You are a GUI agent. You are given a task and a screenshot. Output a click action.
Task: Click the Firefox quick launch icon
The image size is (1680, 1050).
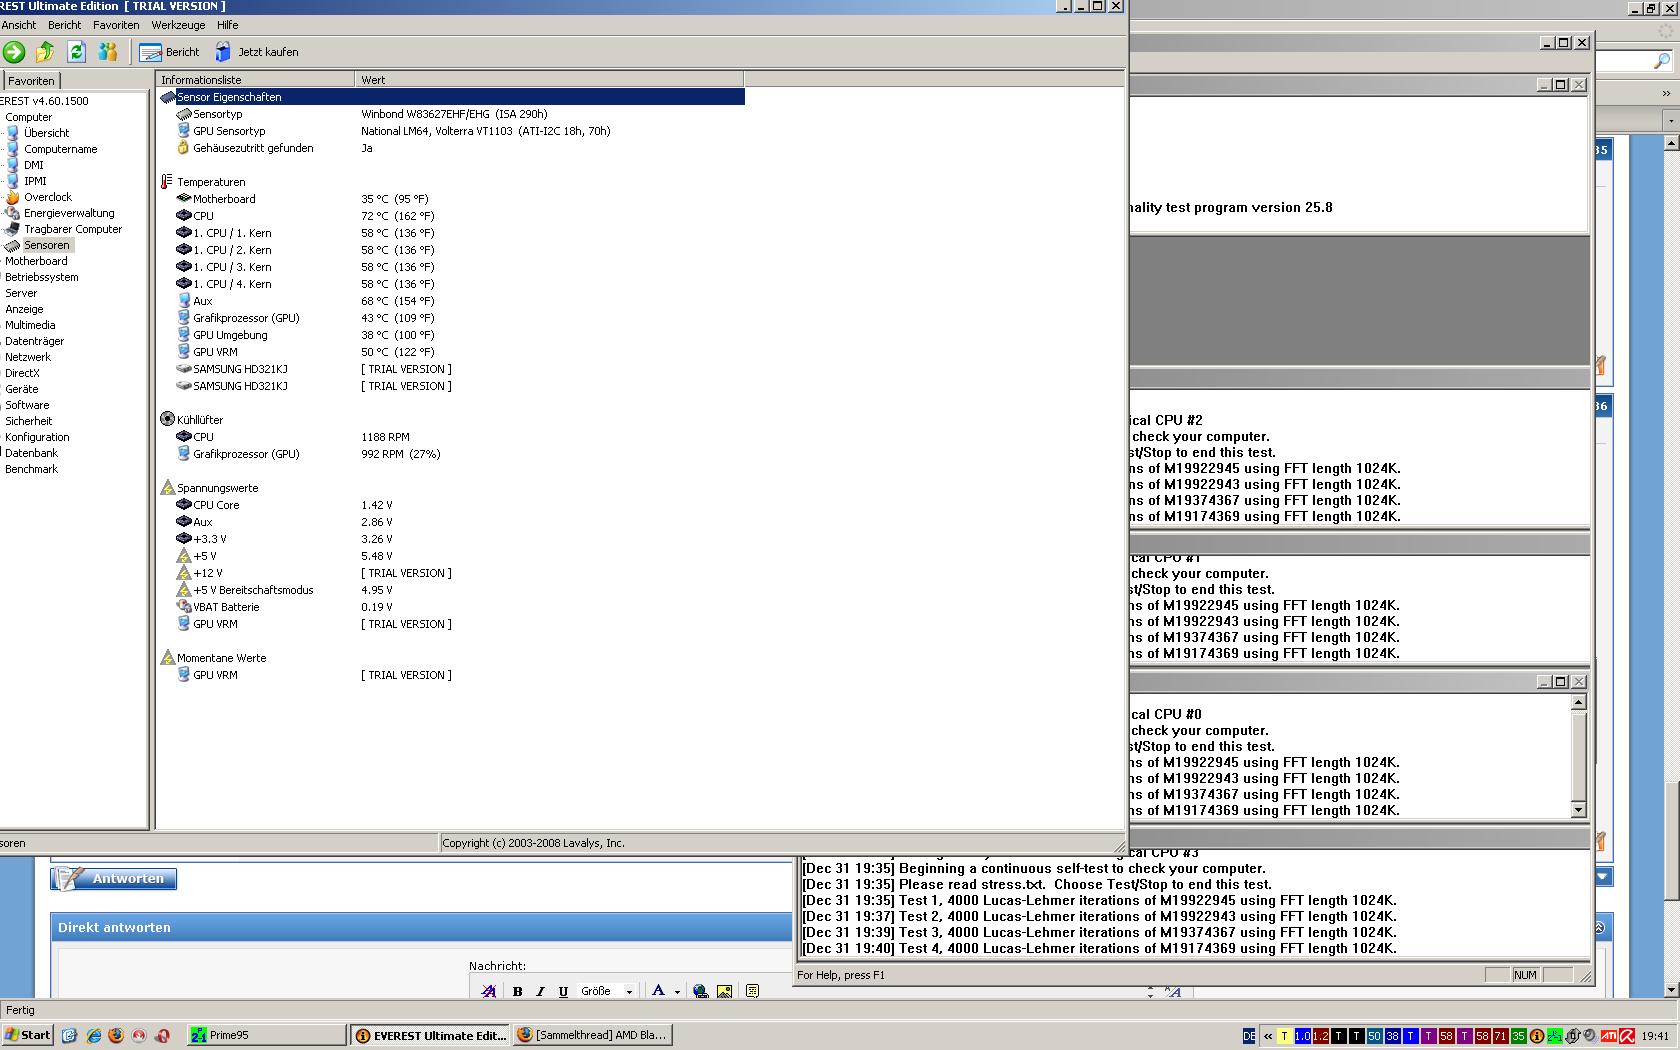(x=116, y=1035)
